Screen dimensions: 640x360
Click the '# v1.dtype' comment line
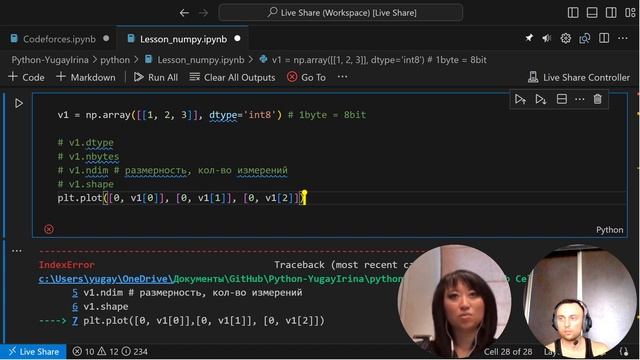point(86,142)
